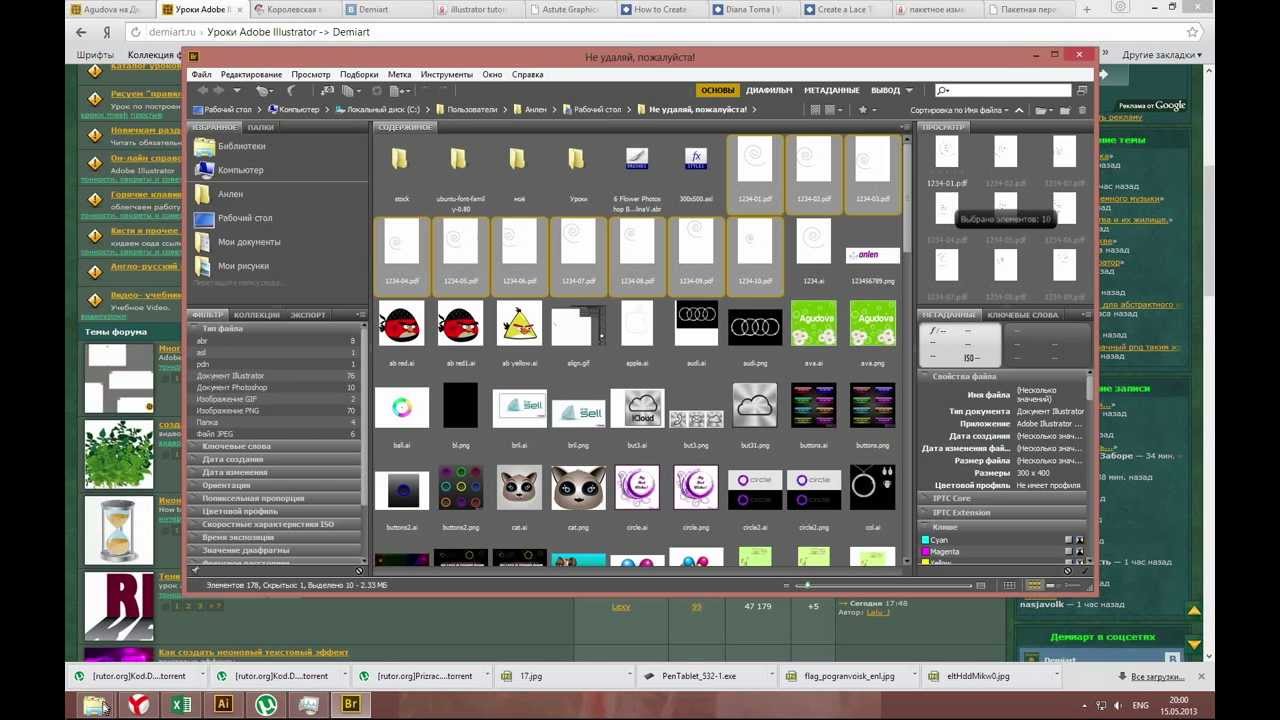The width and height of the screenshot is (1280, 720).
Task: Open Metadata panel flyout menu icon
Action: (1087, 315)
